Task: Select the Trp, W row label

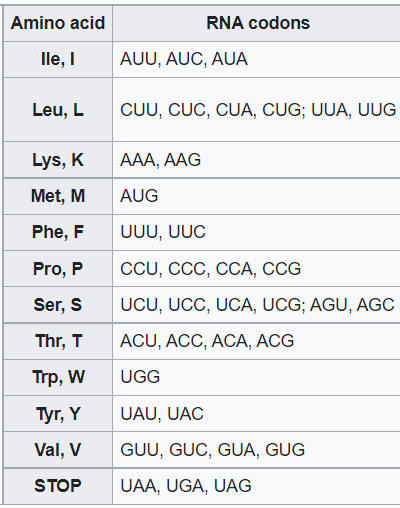Action: tap(58, 377)
